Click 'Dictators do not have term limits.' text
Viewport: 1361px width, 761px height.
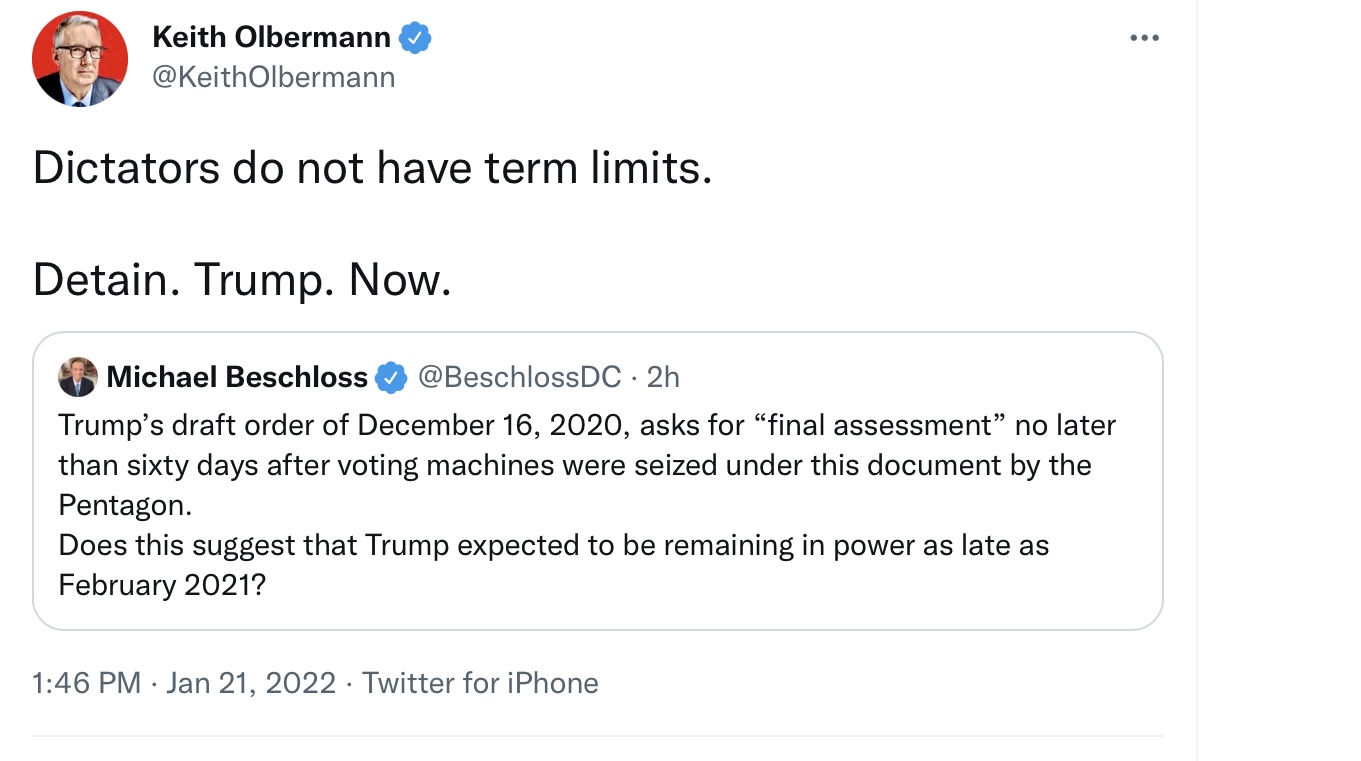point(372,168)
